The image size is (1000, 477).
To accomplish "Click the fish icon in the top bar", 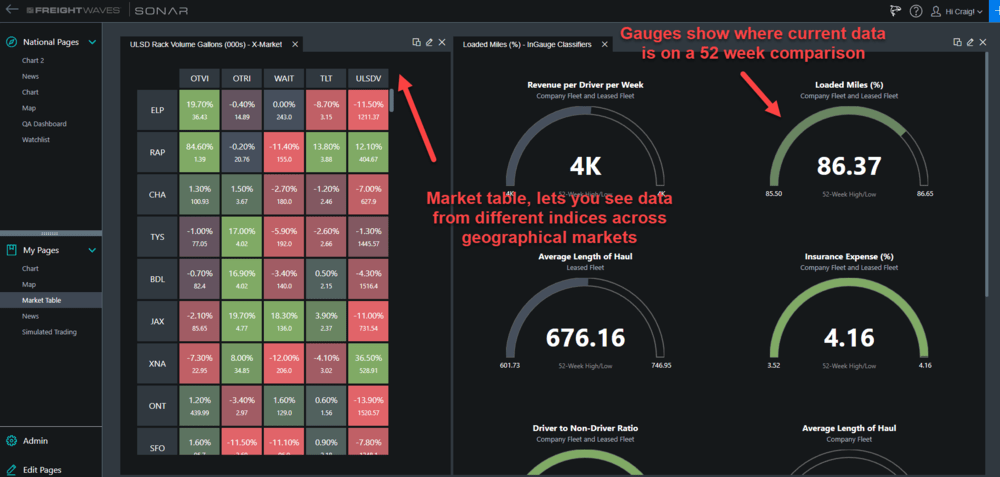I will (897, 10).
